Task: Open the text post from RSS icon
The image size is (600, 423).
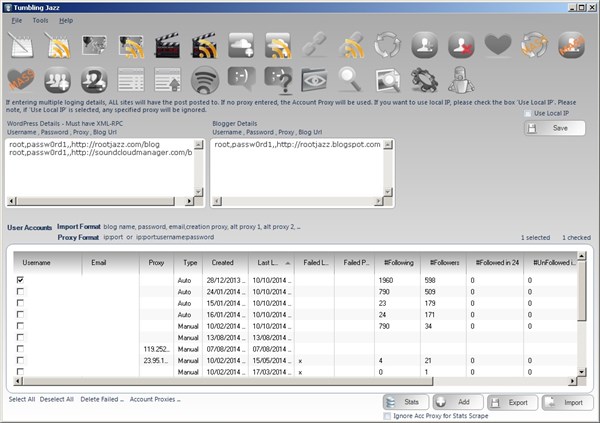Action: pos(57,45)
